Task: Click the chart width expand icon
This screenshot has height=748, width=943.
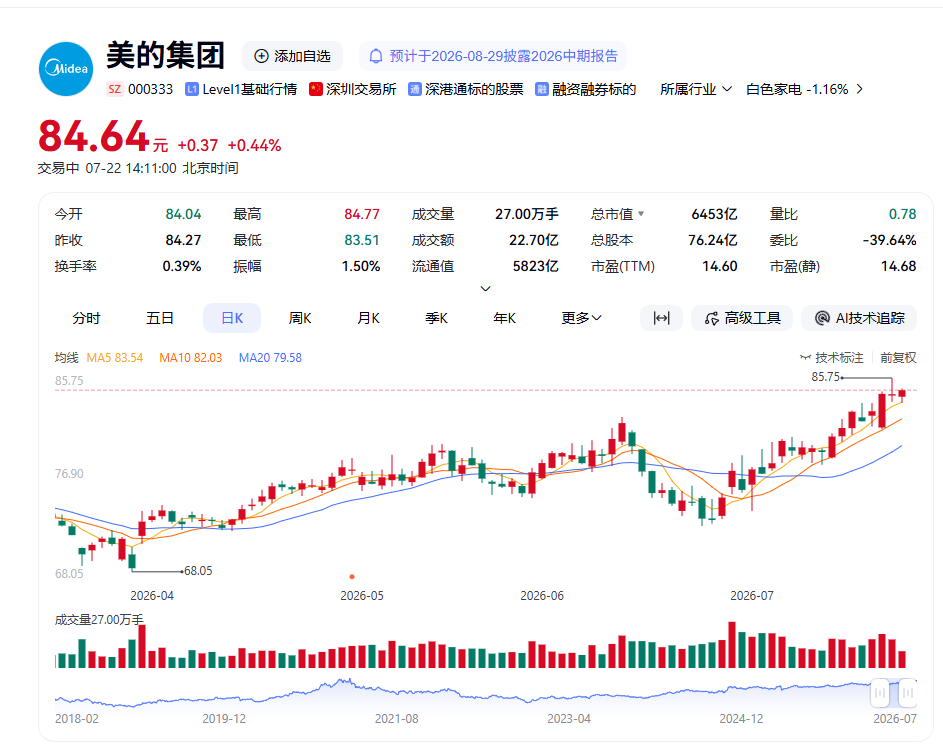Action: (x=662, y=318)
